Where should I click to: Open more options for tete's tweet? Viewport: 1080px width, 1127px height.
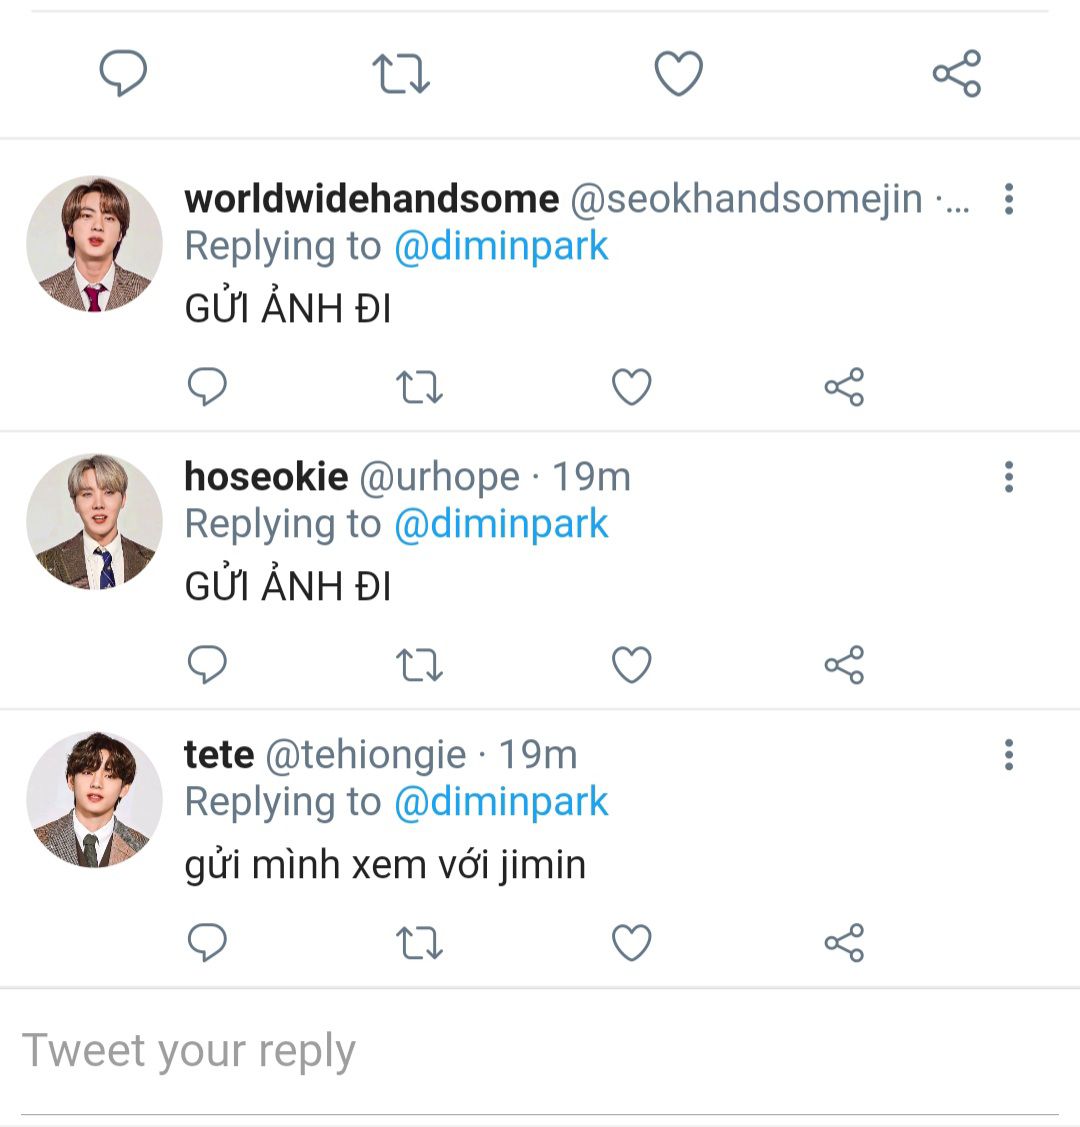click(x=1009, y=755)
